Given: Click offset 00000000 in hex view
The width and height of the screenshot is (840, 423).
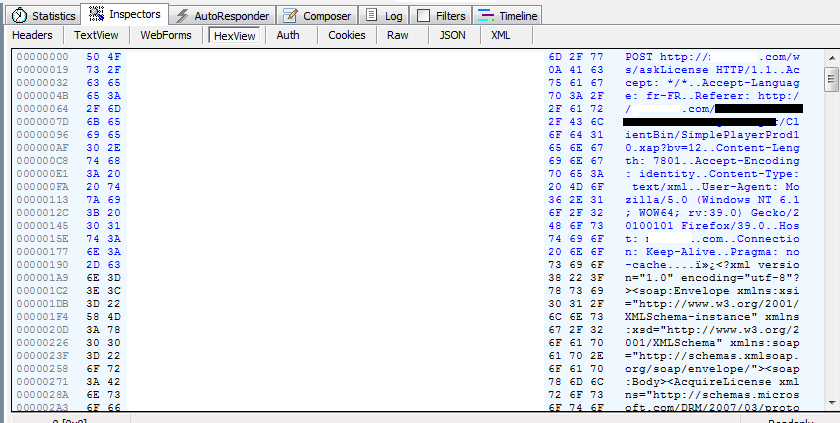Looking at the screenshot, I should [x=42, y=57].
